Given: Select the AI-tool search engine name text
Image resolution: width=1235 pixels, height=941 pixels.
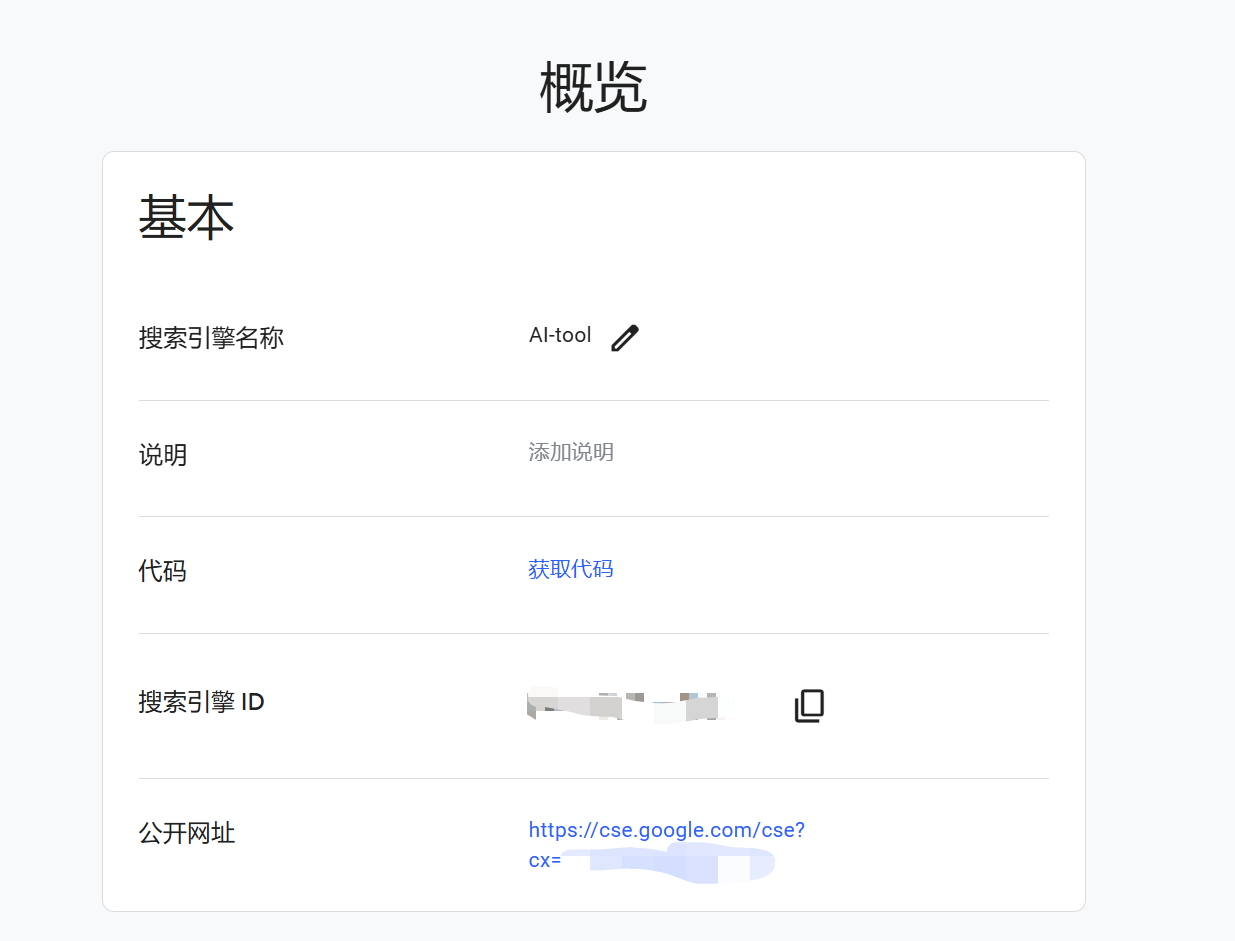Looking at the screenshot, I should tap(560, 335).
